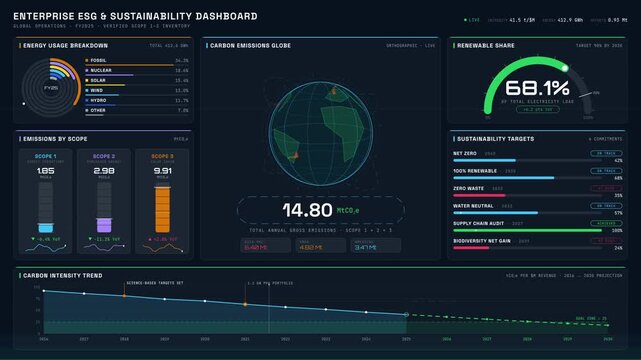Click the 68.1% renewable share value
The image size is (641, 360).
537,88
